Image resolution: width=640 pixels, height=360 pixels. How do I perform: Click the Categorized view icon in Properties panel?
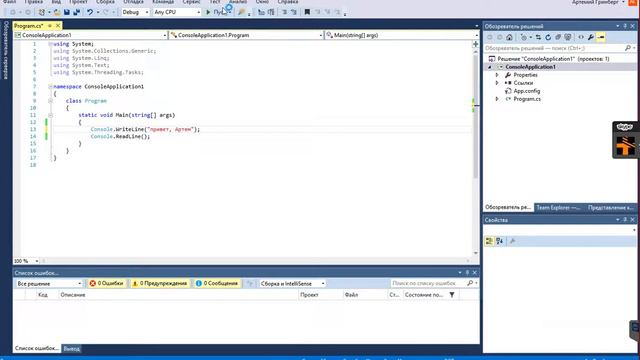[x=489, y=241]
